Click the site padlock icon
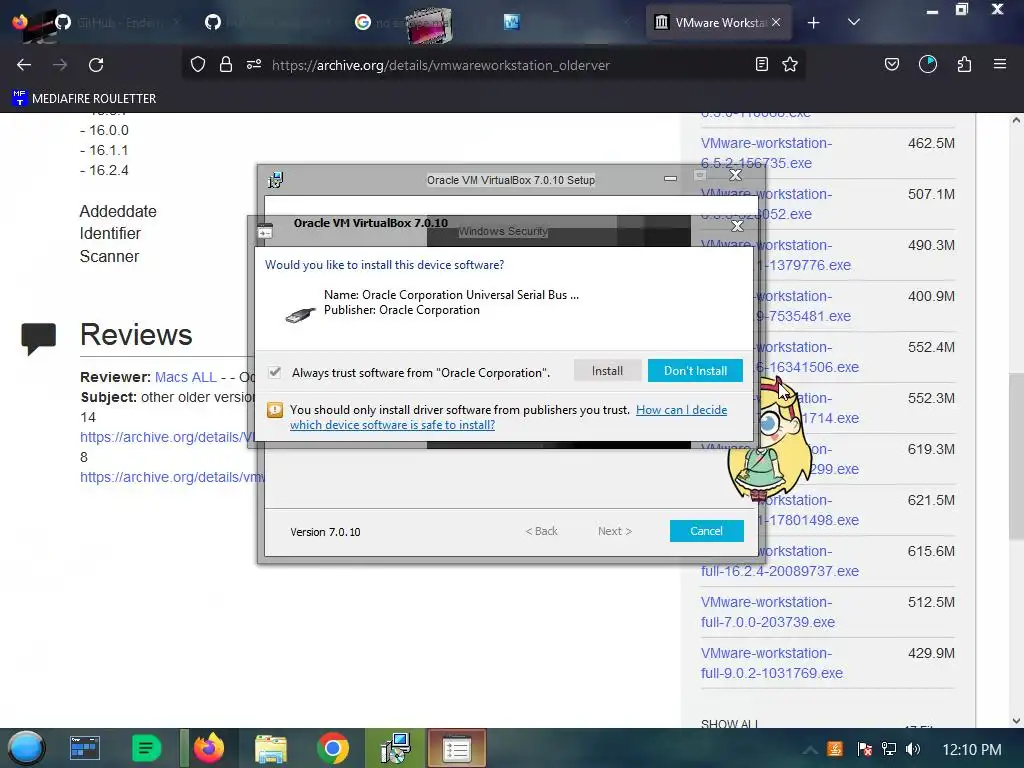This screenshot has height=768, width=1024. click(226, 64)
